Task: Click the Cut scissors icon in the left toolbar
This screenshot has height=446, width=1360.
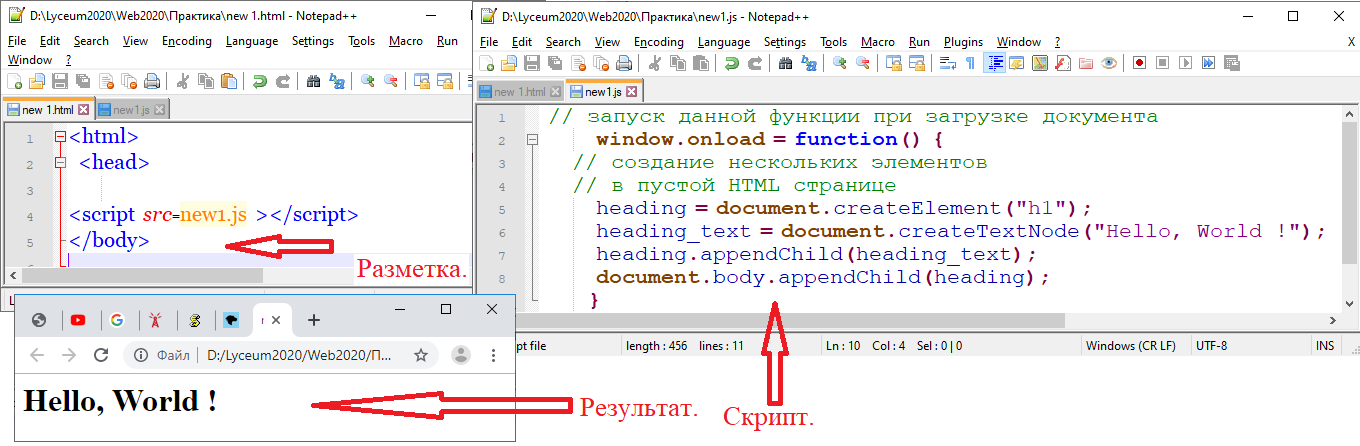Action: point(183,82)
